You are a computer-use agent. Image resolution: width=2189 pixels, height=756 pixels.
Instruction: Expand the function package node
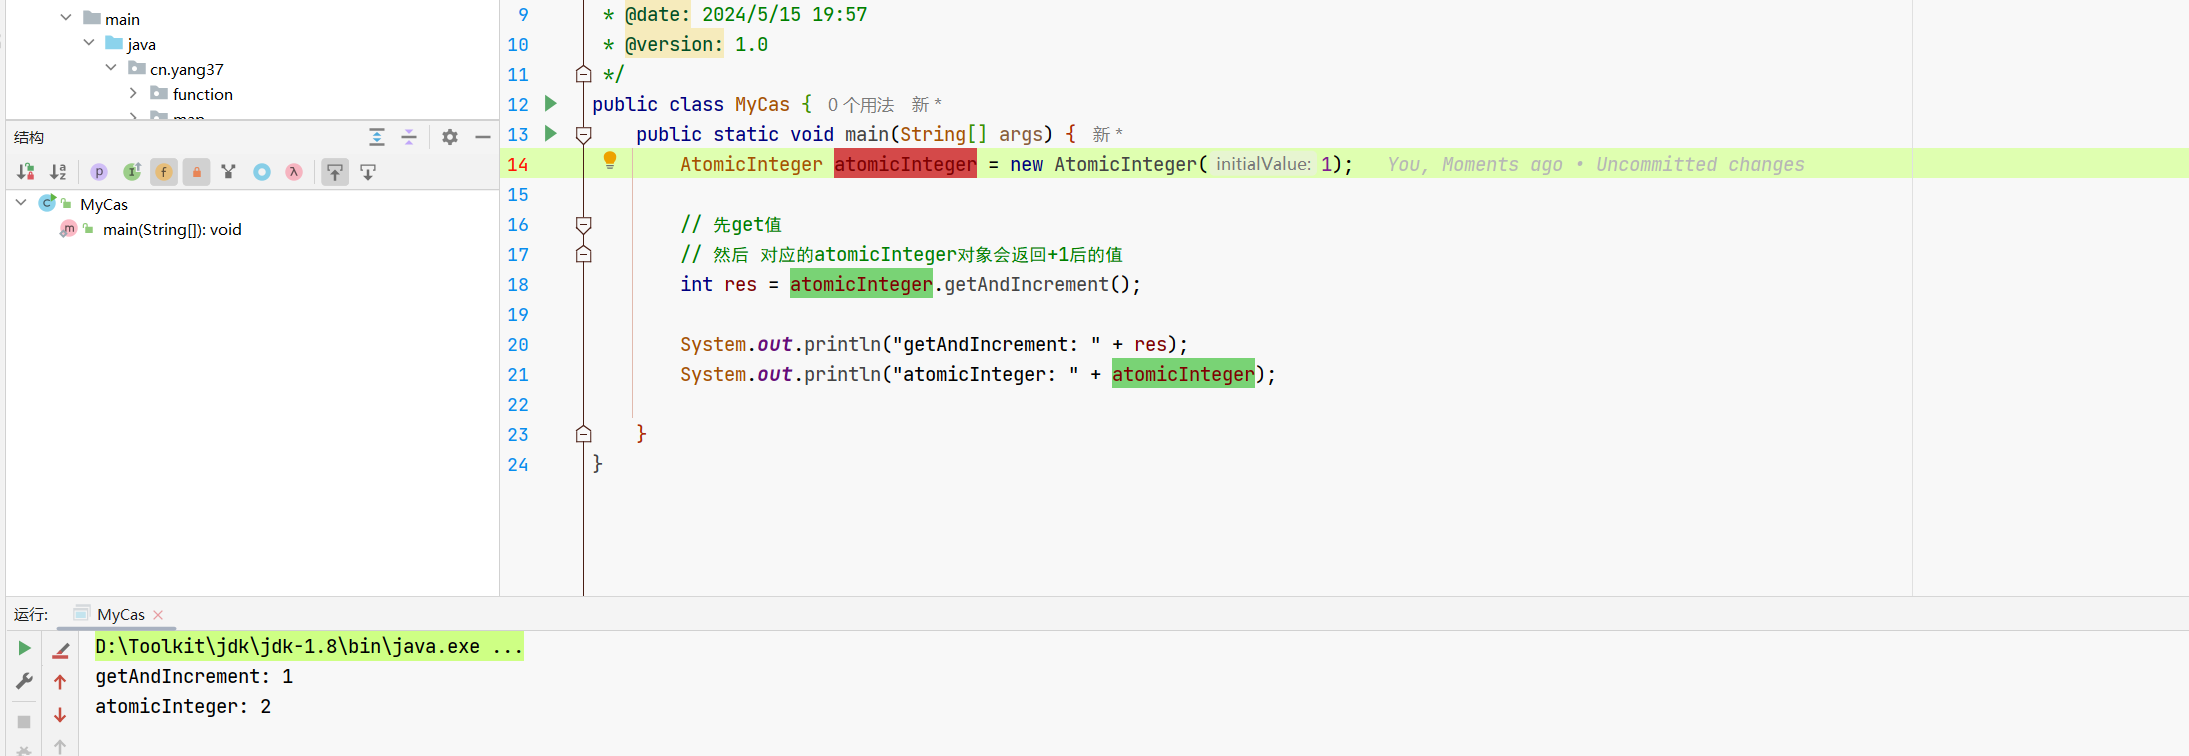pos(133,93)
